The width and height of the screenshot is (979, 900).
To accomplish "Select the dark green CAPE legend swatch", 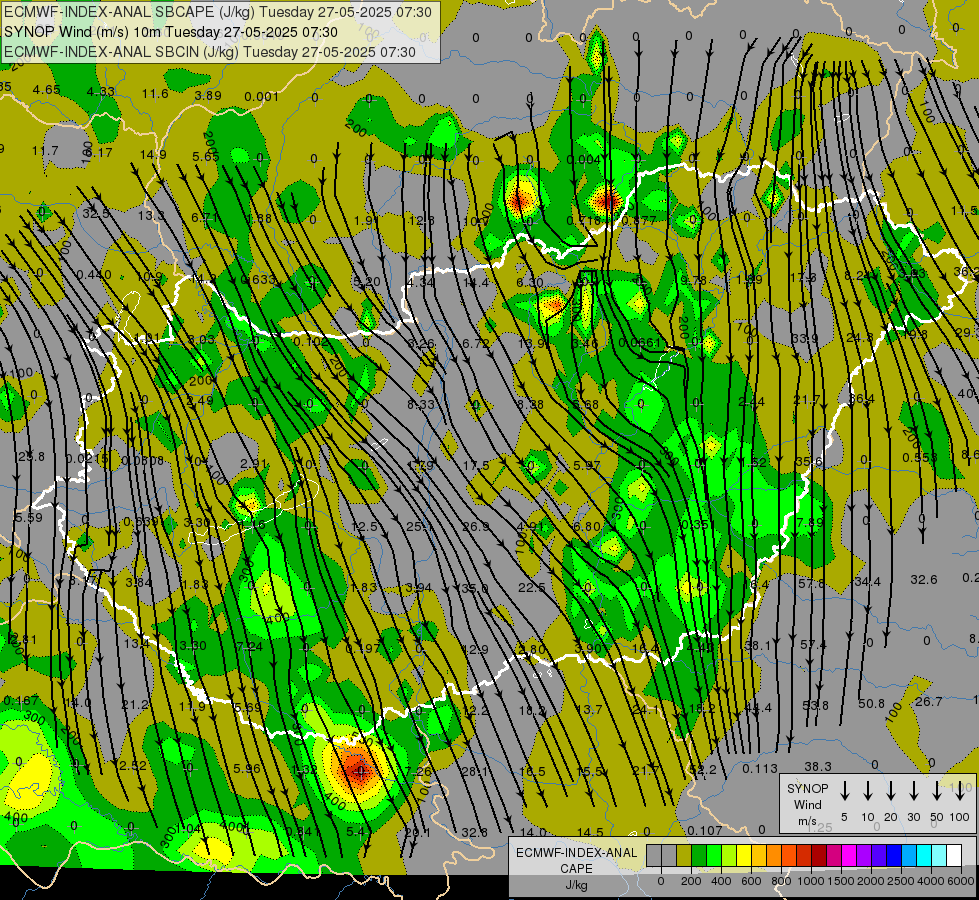I will (699, 855).
